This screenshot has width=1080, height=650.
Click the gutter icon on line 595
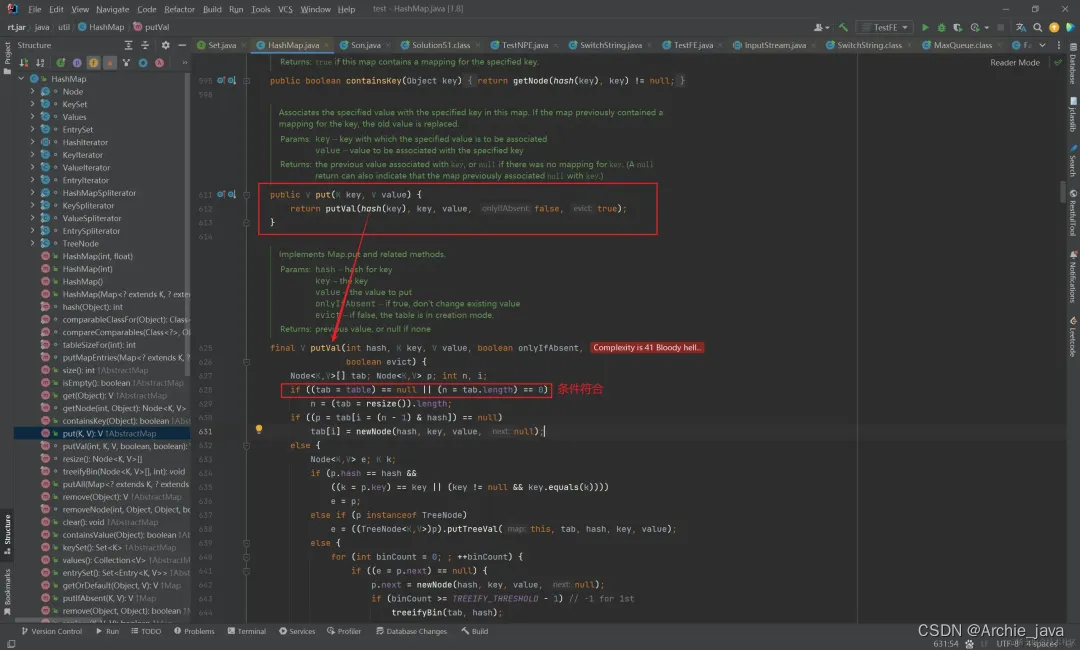[221, 81]
